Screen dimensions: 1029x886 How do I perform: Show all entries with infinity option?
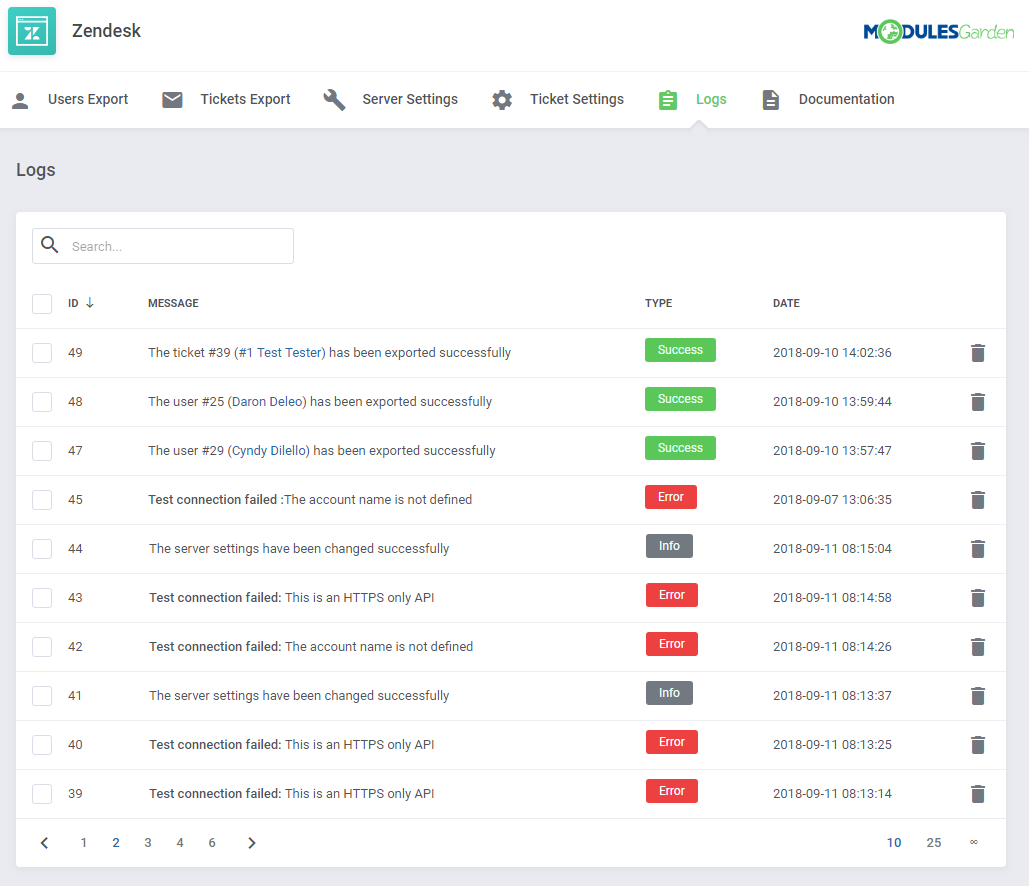(974, 842)
